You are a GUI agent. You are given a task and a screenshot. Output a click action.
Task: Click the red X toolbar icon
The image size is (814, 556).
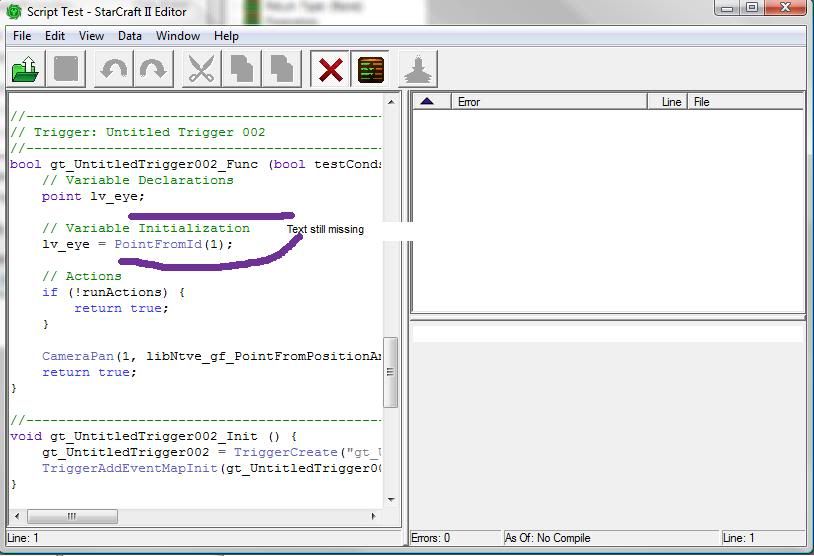(x=330, y=70)
